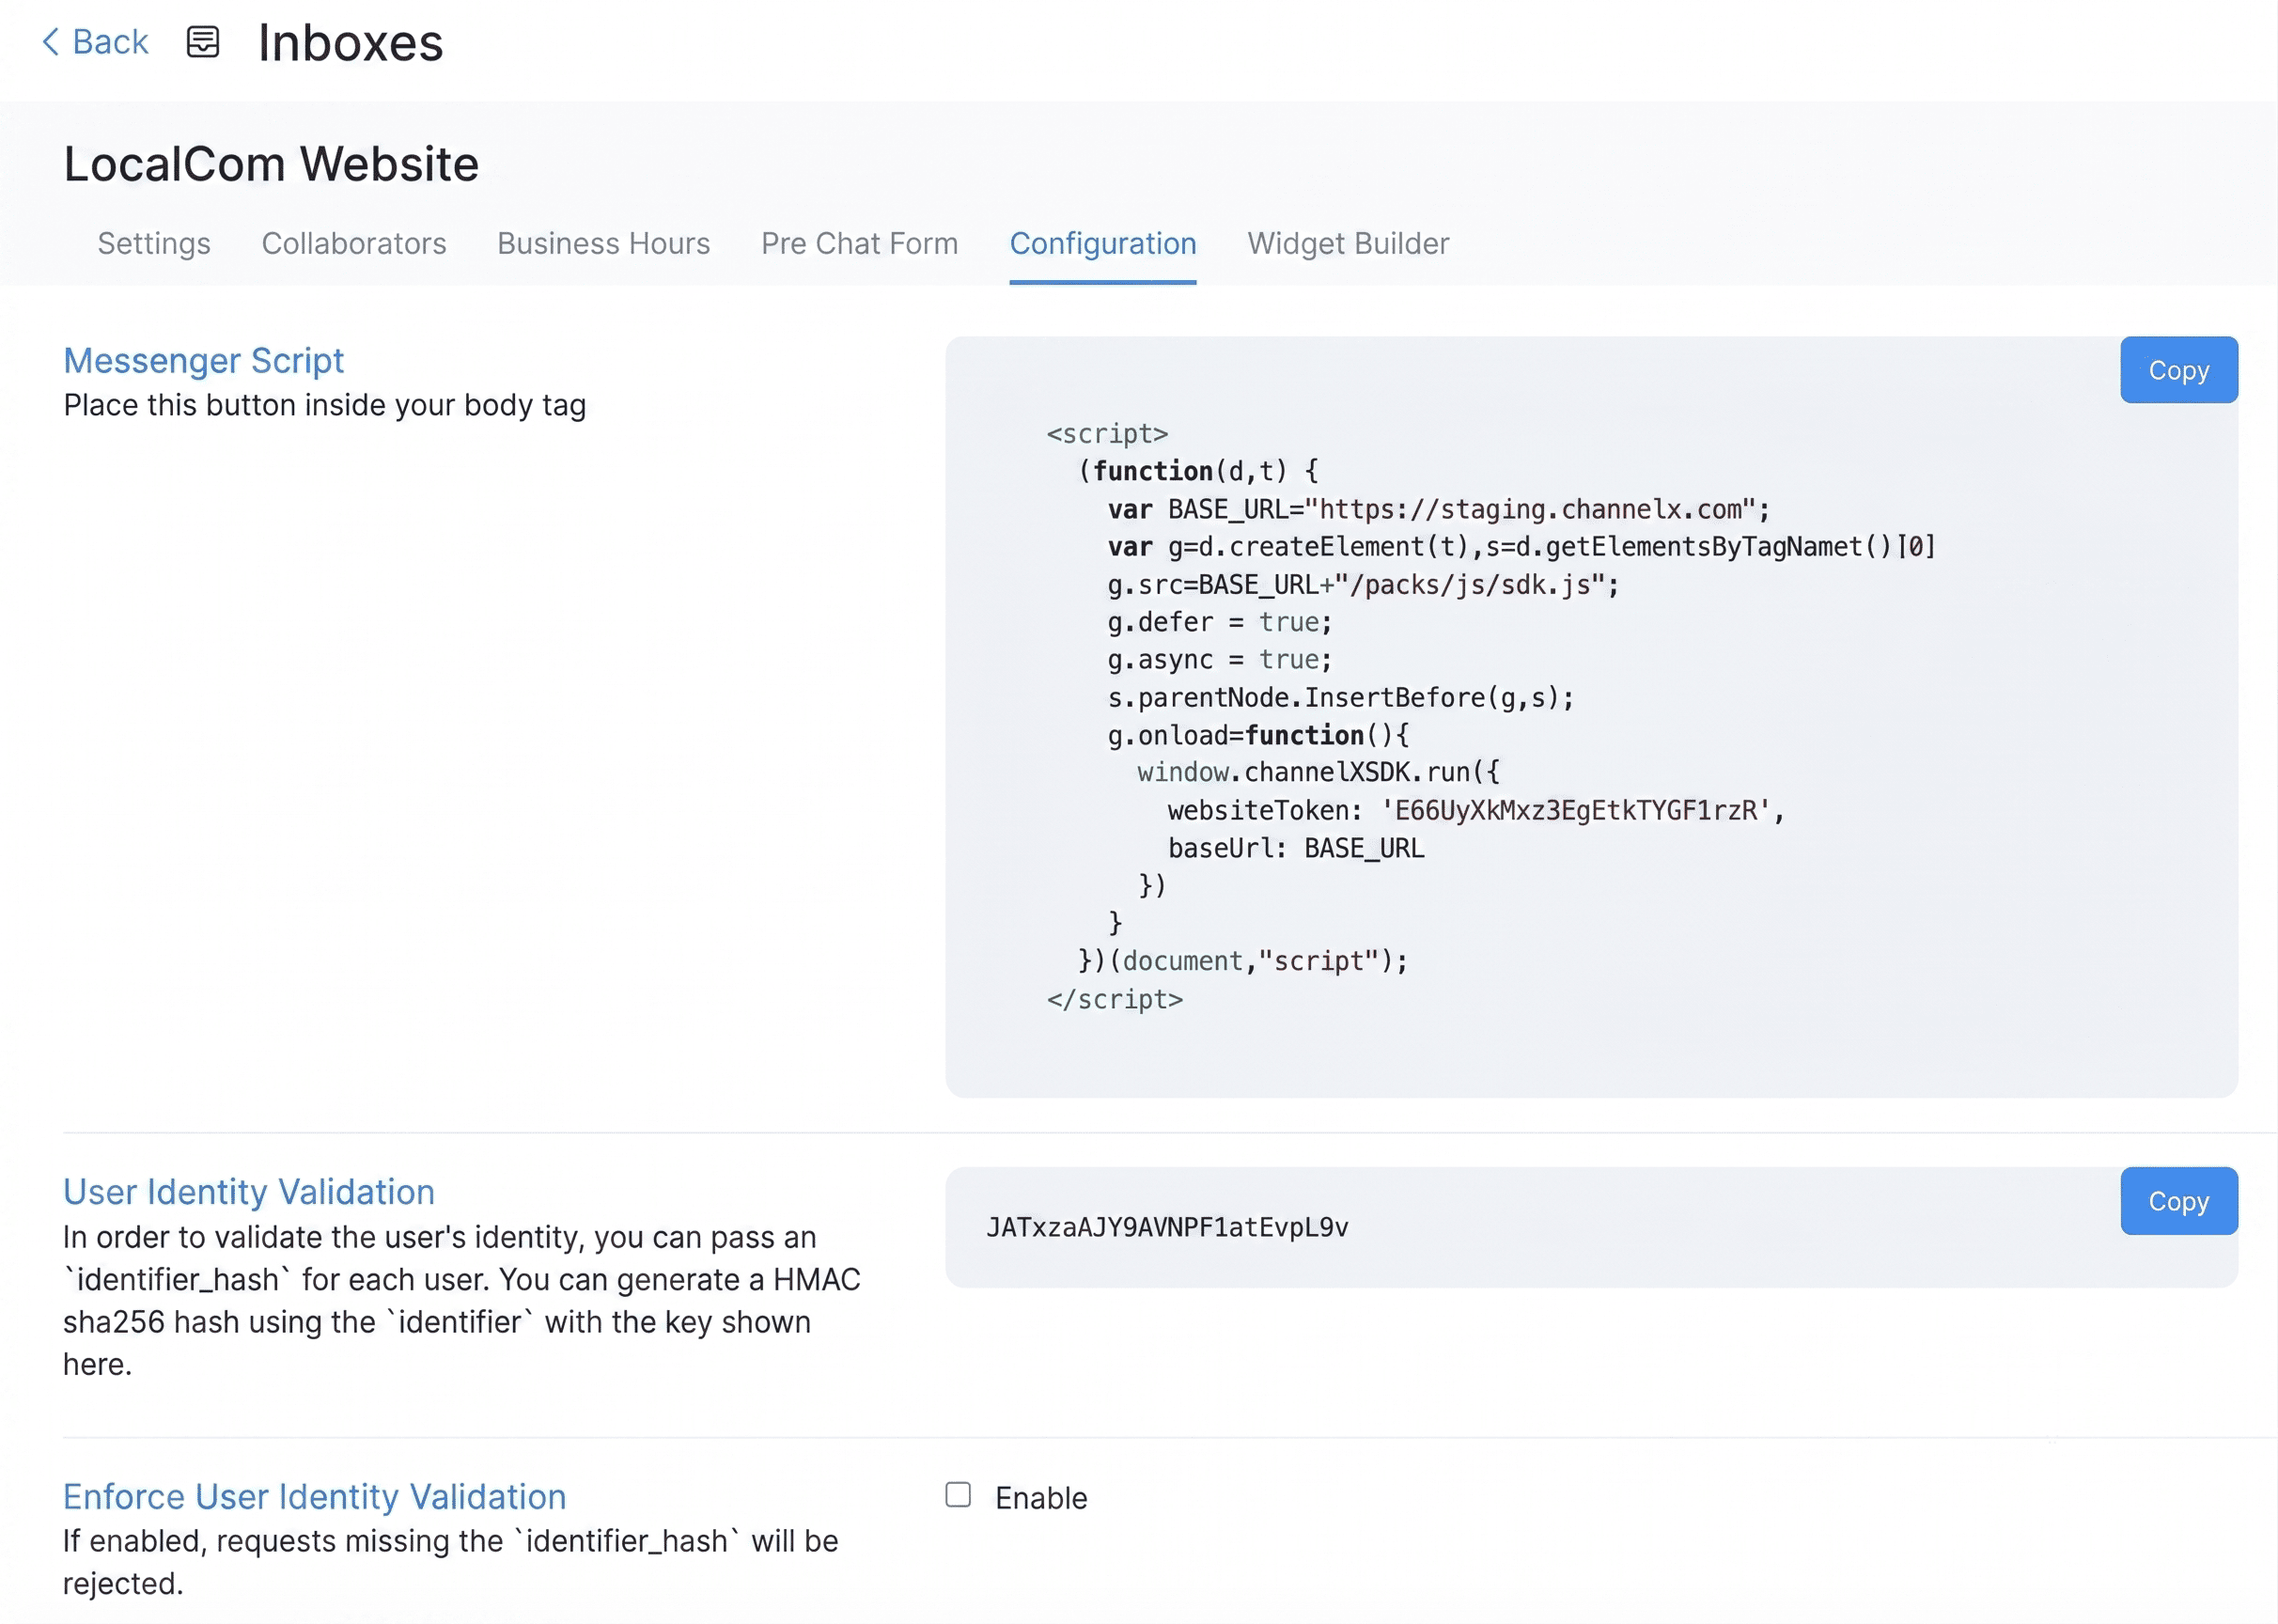Click the closing </script> tag line
This screenshot has height=1624, width=2278.
pyautogui.click(x=1115, y=1000)
